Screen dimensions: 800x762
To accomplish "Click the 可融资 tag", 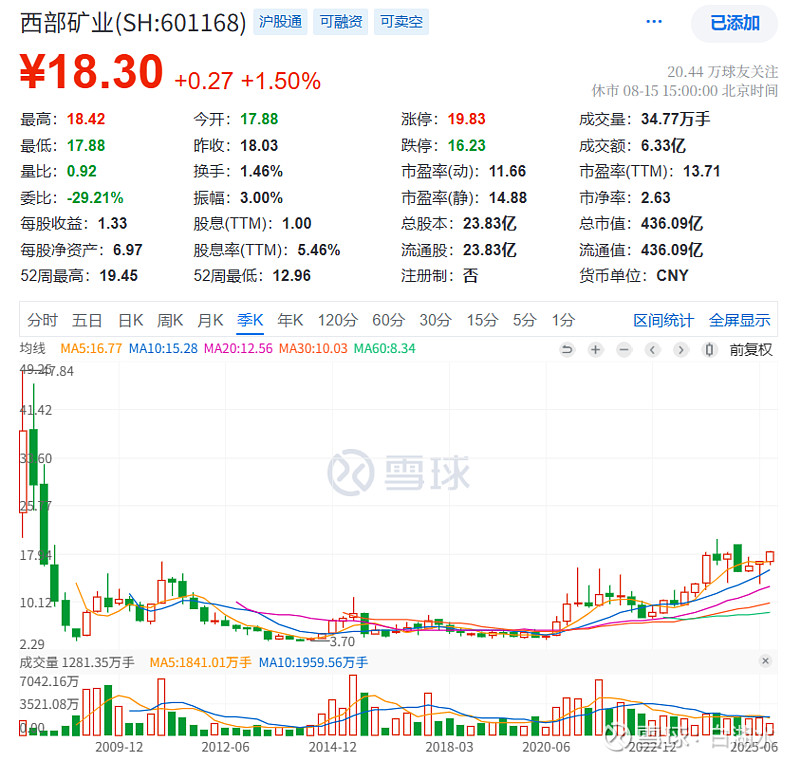I will click(x=341, y=22).
